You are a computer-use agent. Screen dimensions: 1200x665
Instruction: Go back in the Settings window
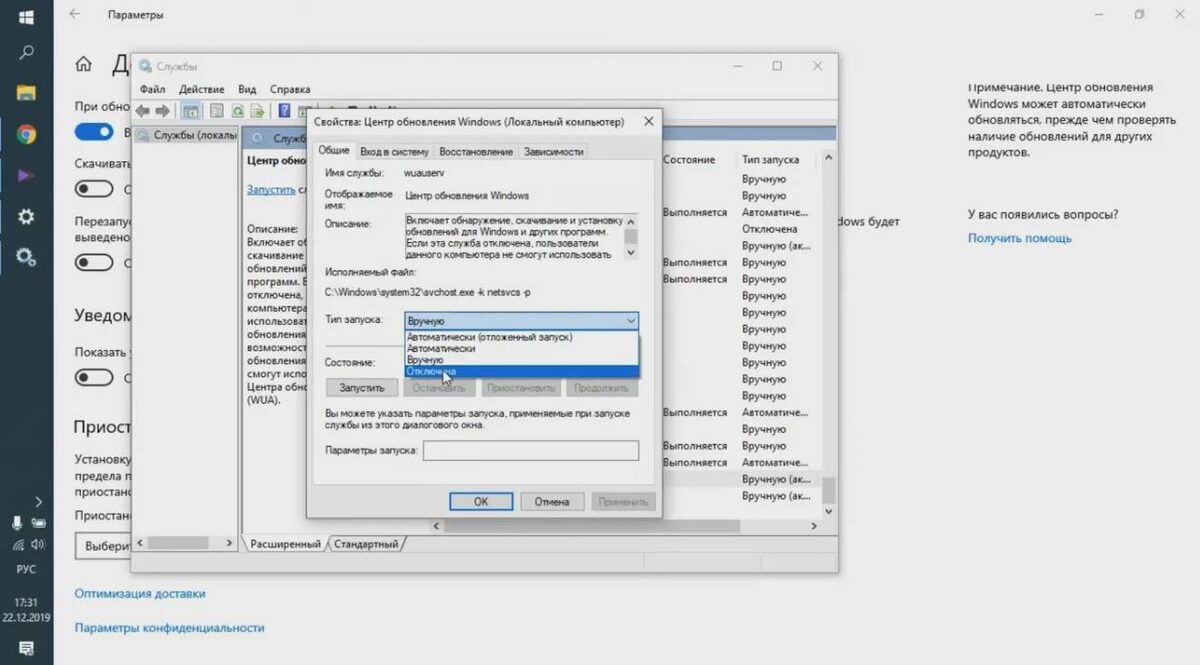pyautogui.click(x=75, y=15)
